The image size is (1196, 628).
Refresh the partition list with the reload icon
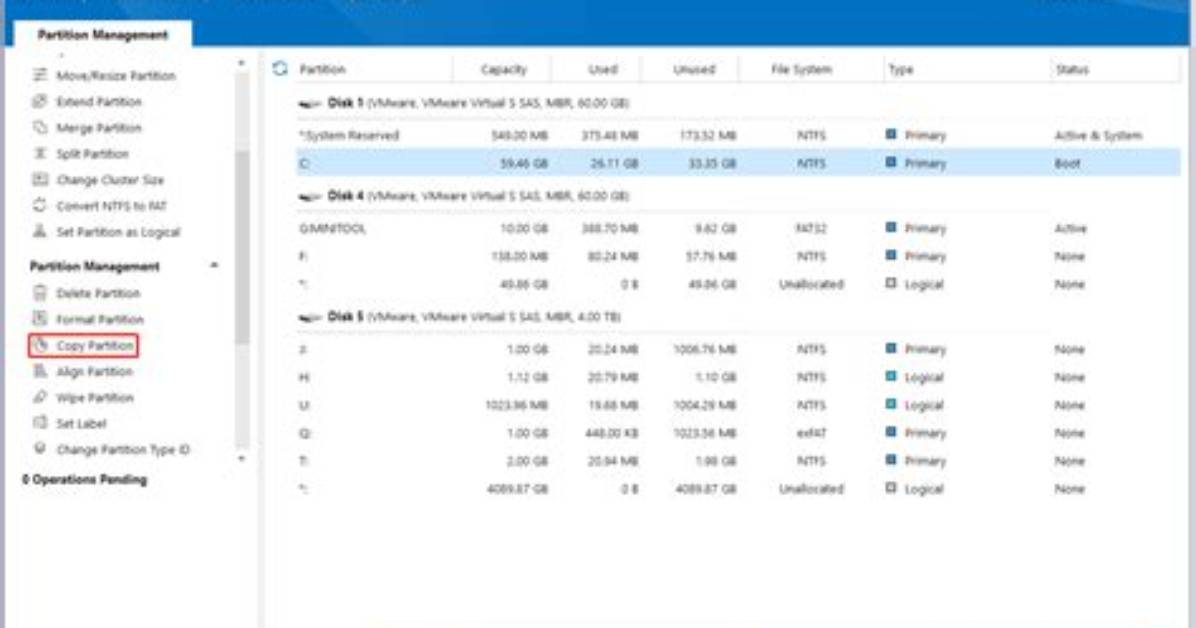[x=280, y=69]
